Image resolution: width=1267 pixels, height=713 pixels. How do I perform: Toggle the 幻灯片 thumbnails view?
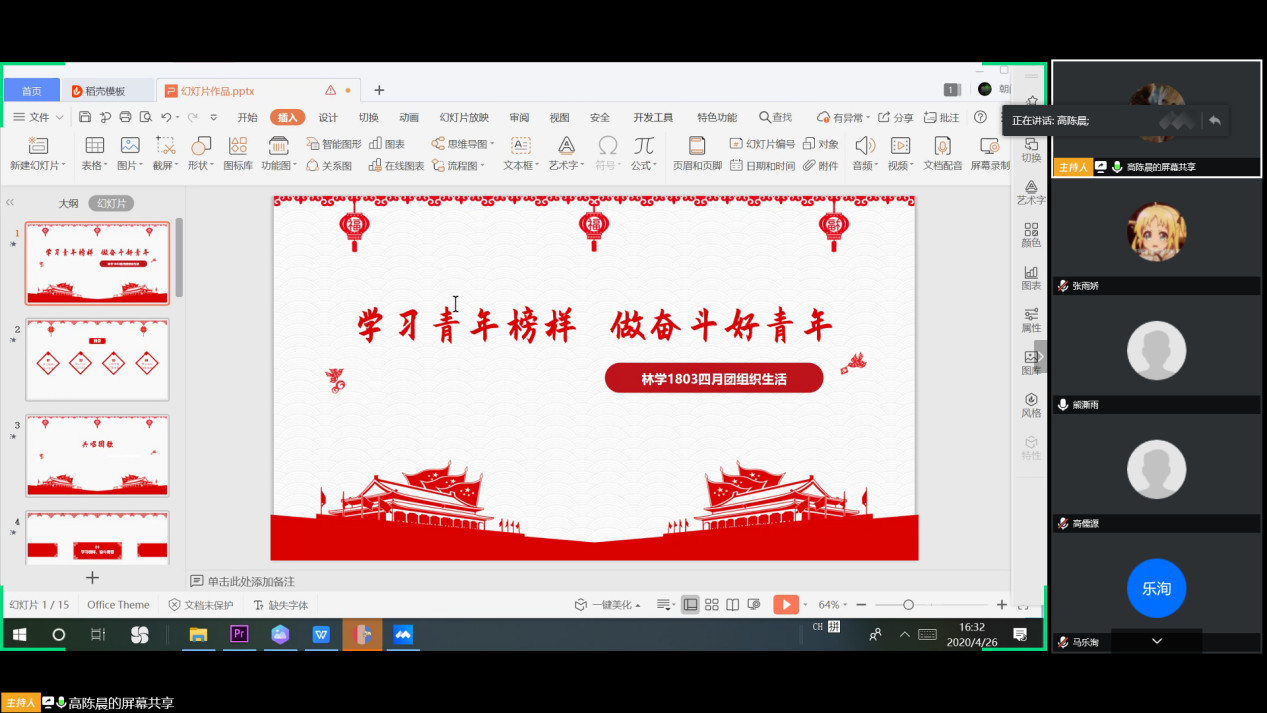(111, 203)
